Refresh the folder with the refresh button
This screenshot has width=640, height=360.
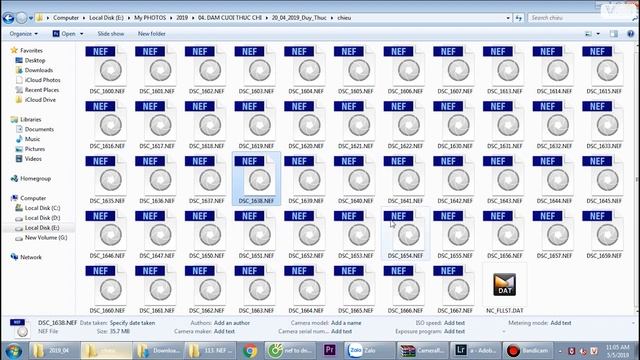click(519, 18)
